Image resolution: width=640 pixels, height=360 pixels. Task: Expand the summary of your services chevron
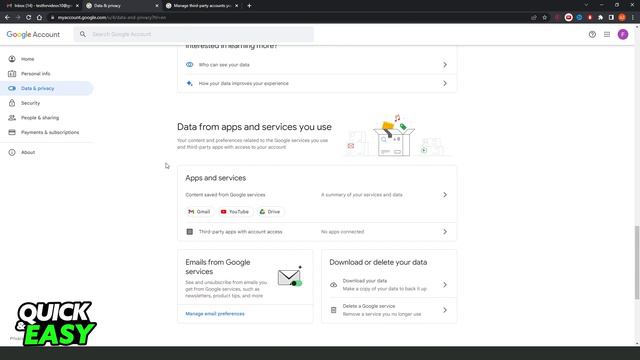click(445, 195)
